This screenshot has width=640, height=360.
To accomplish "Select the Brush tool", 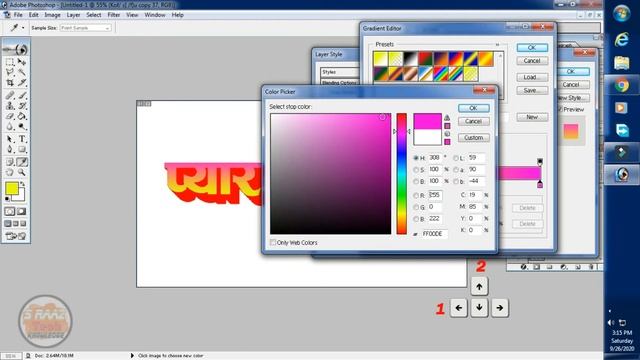I will pyautogui.click(x=22, y=96).
